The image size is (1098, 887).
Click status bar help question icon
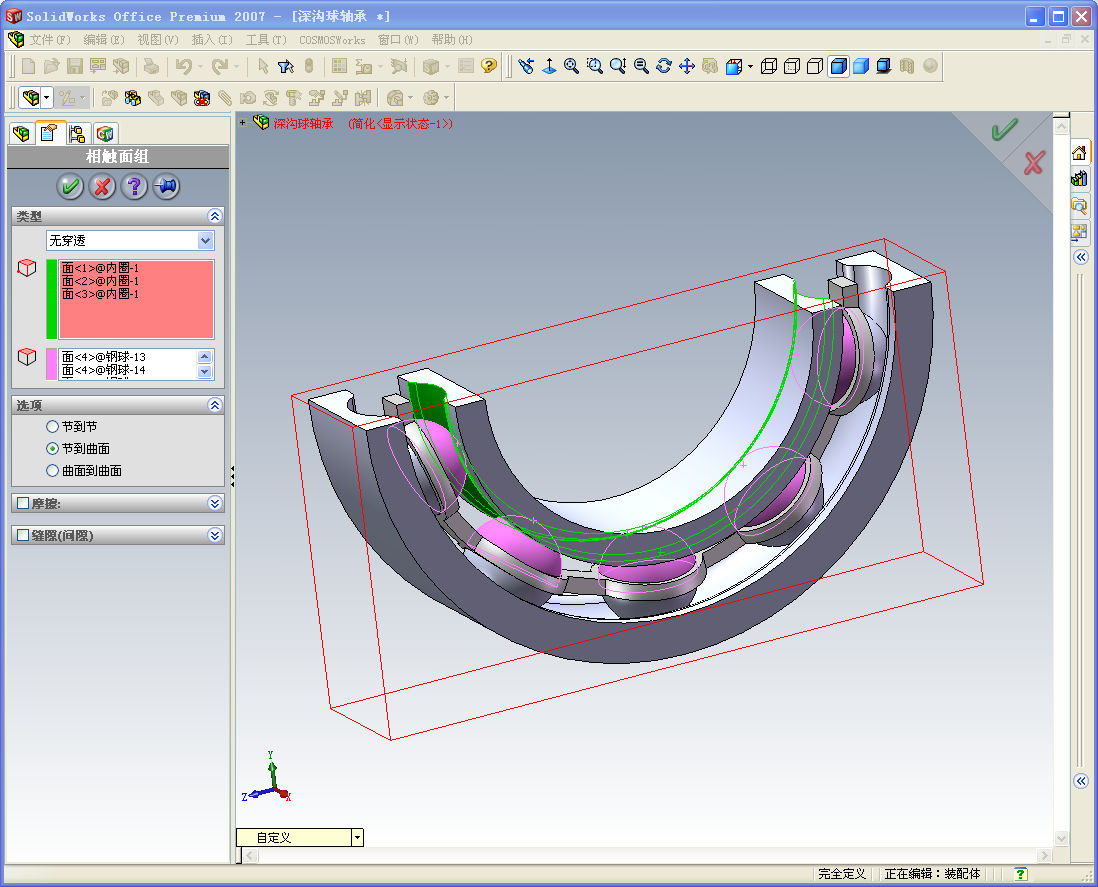tap(1021, 873)
